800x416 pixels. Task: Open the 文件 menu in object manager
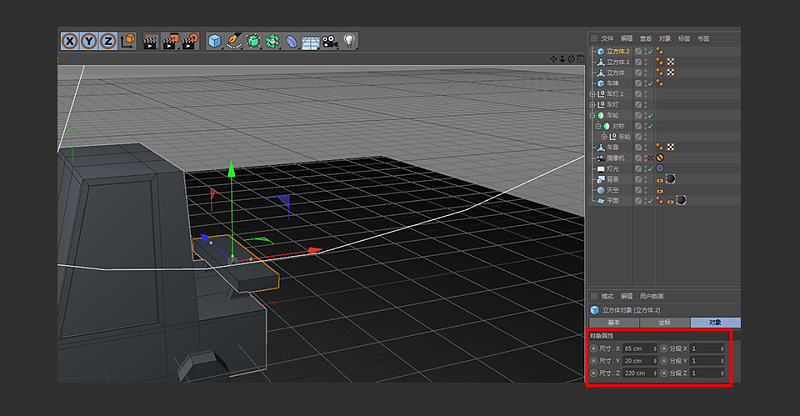coord(607,38)
